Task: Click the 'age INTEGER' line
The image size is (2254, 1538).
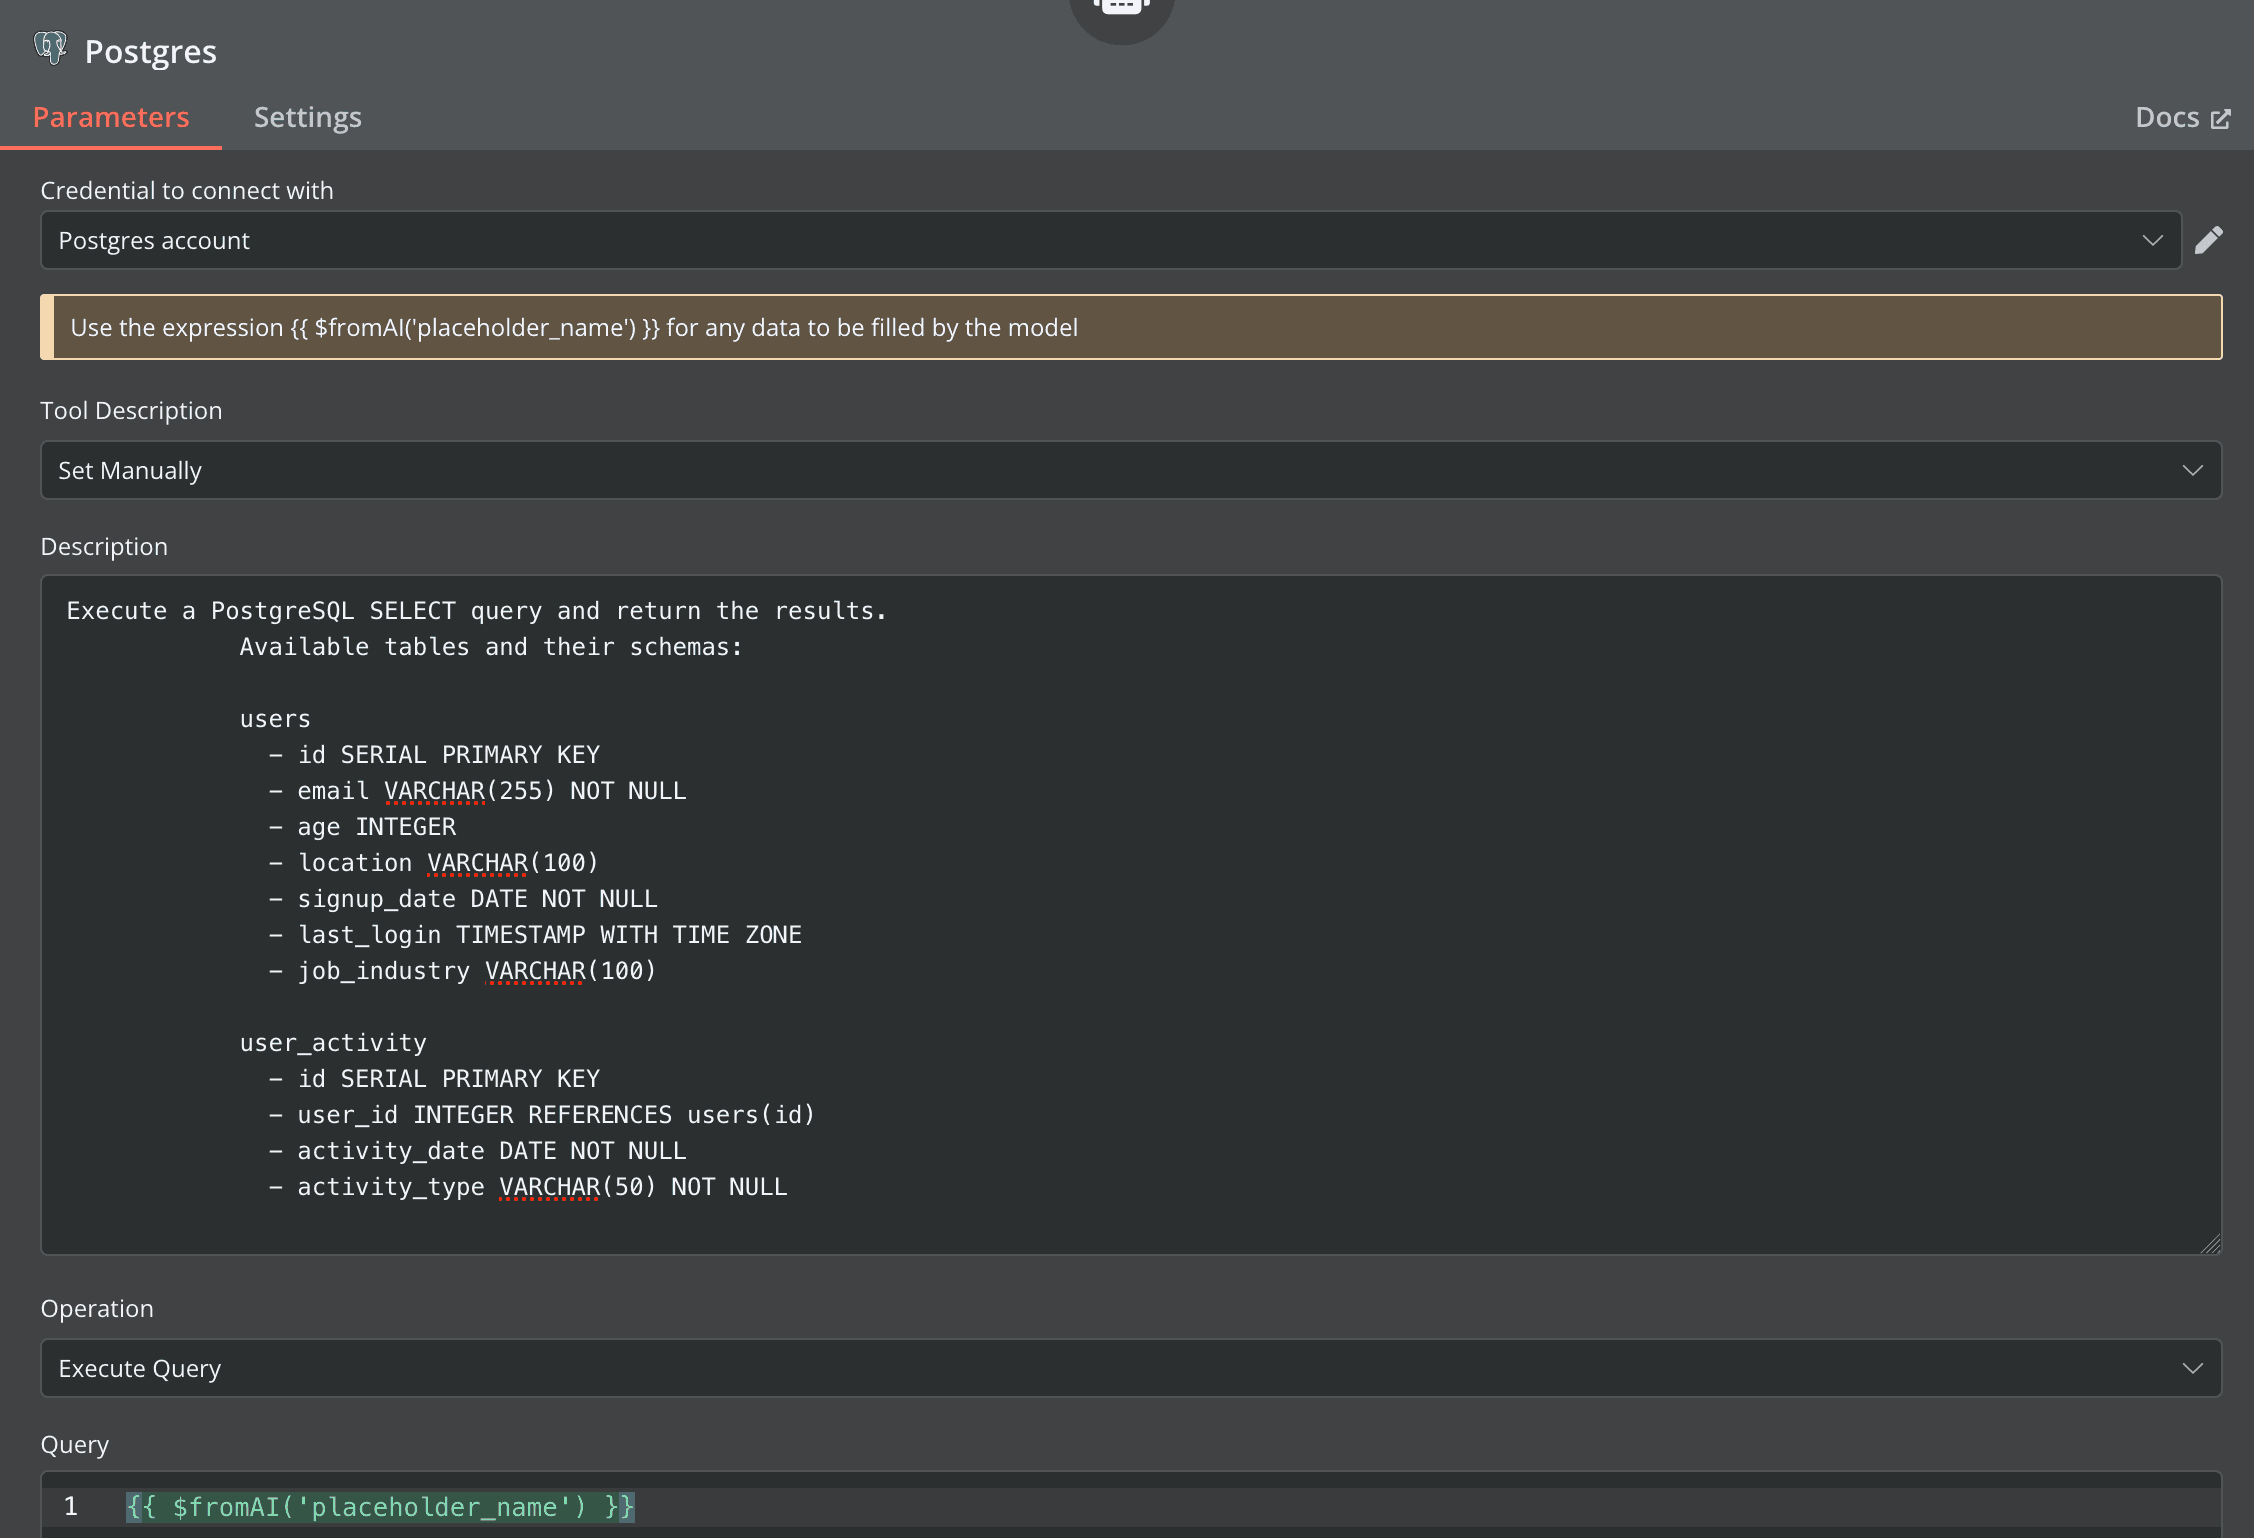Action: (363, 827)
